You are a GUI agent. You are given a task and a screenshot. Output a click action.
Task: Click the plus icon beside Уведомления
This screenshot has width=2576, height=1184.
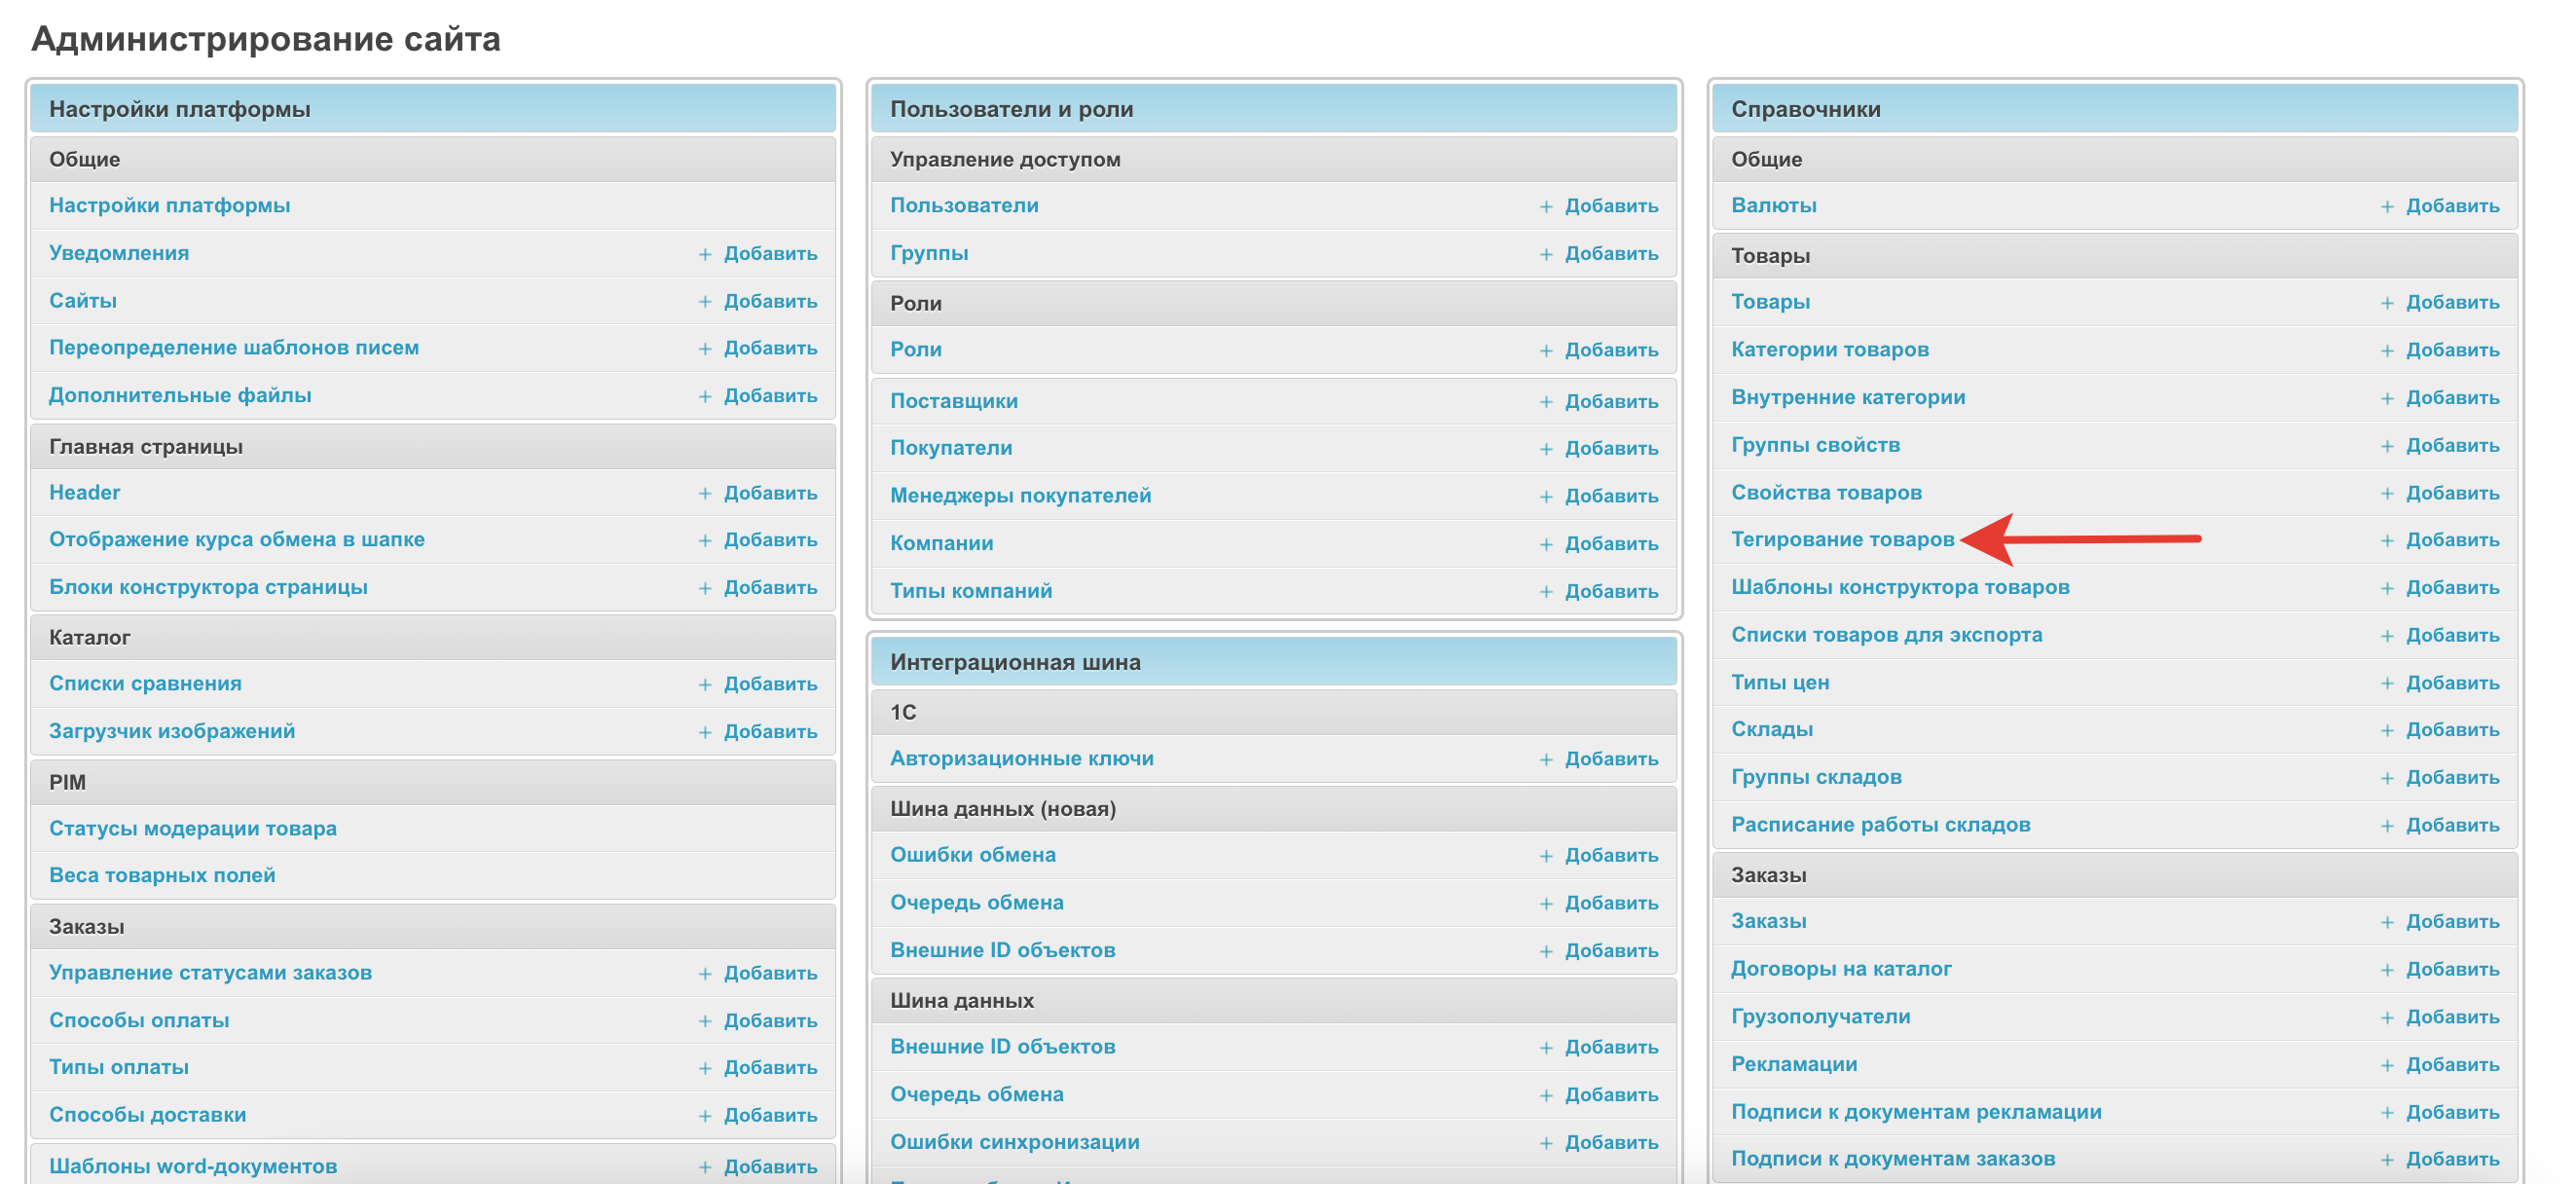click(705, 254)
